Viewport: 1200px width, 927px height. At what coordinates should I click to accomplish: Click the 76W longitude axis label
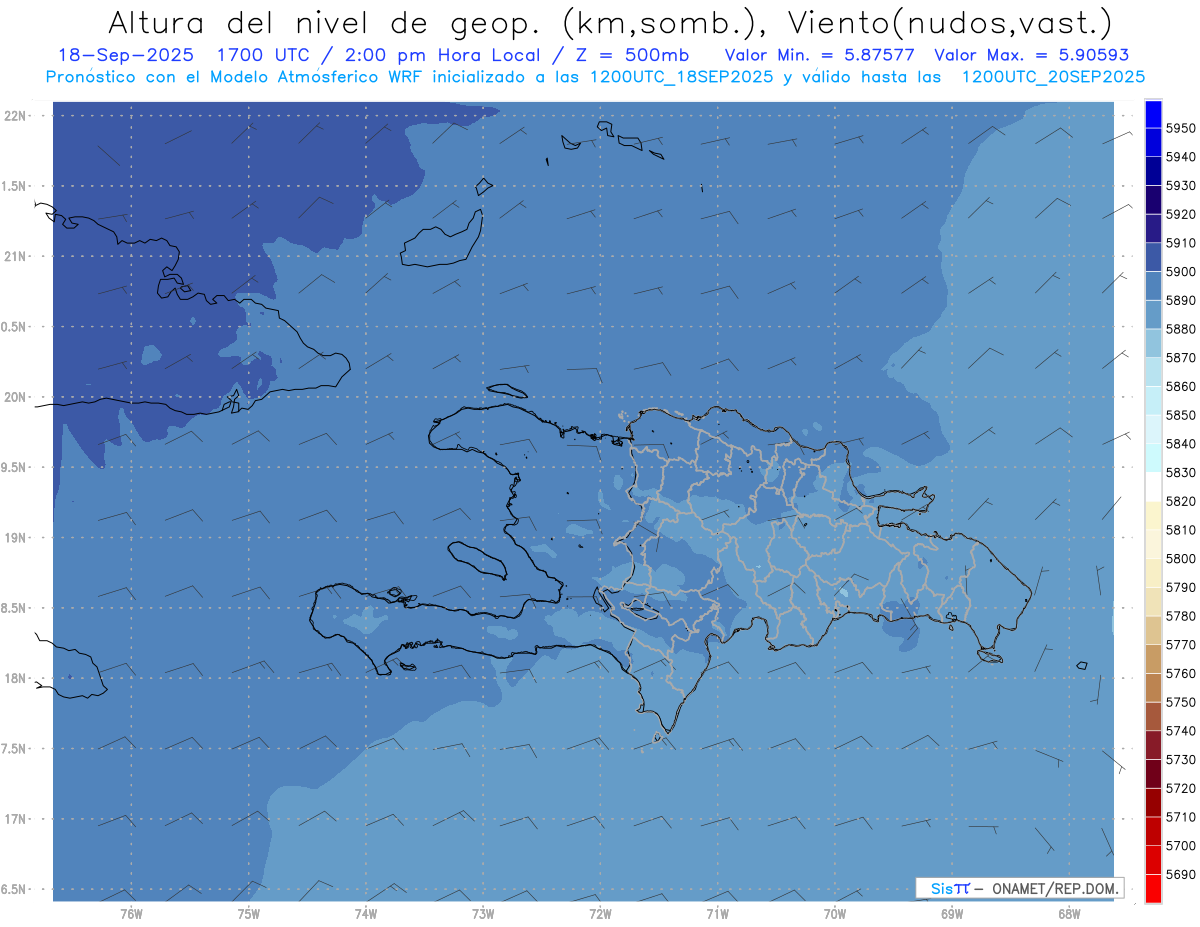pos(131,913)
